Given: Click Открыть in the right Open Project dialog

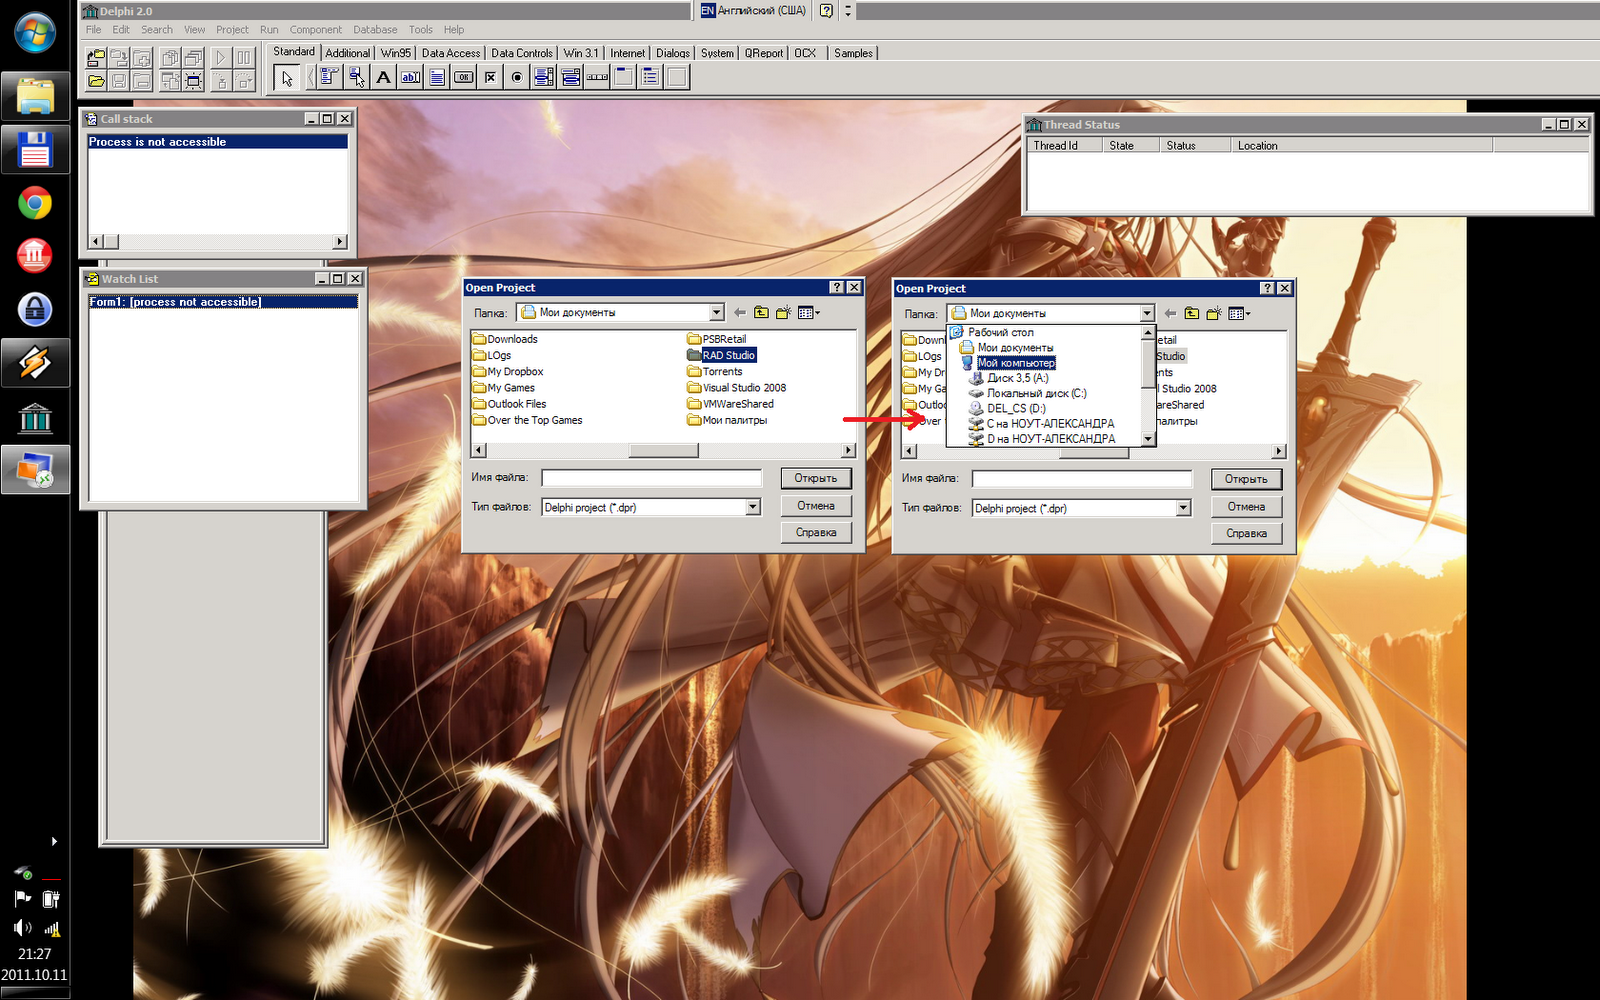Looking at the screenshot, I should click(x=1246, y=479).
